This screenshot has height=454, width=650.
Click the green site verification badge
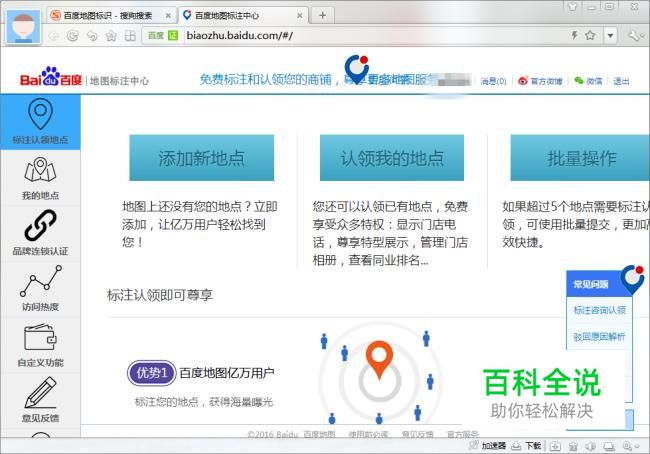point(173,36)
